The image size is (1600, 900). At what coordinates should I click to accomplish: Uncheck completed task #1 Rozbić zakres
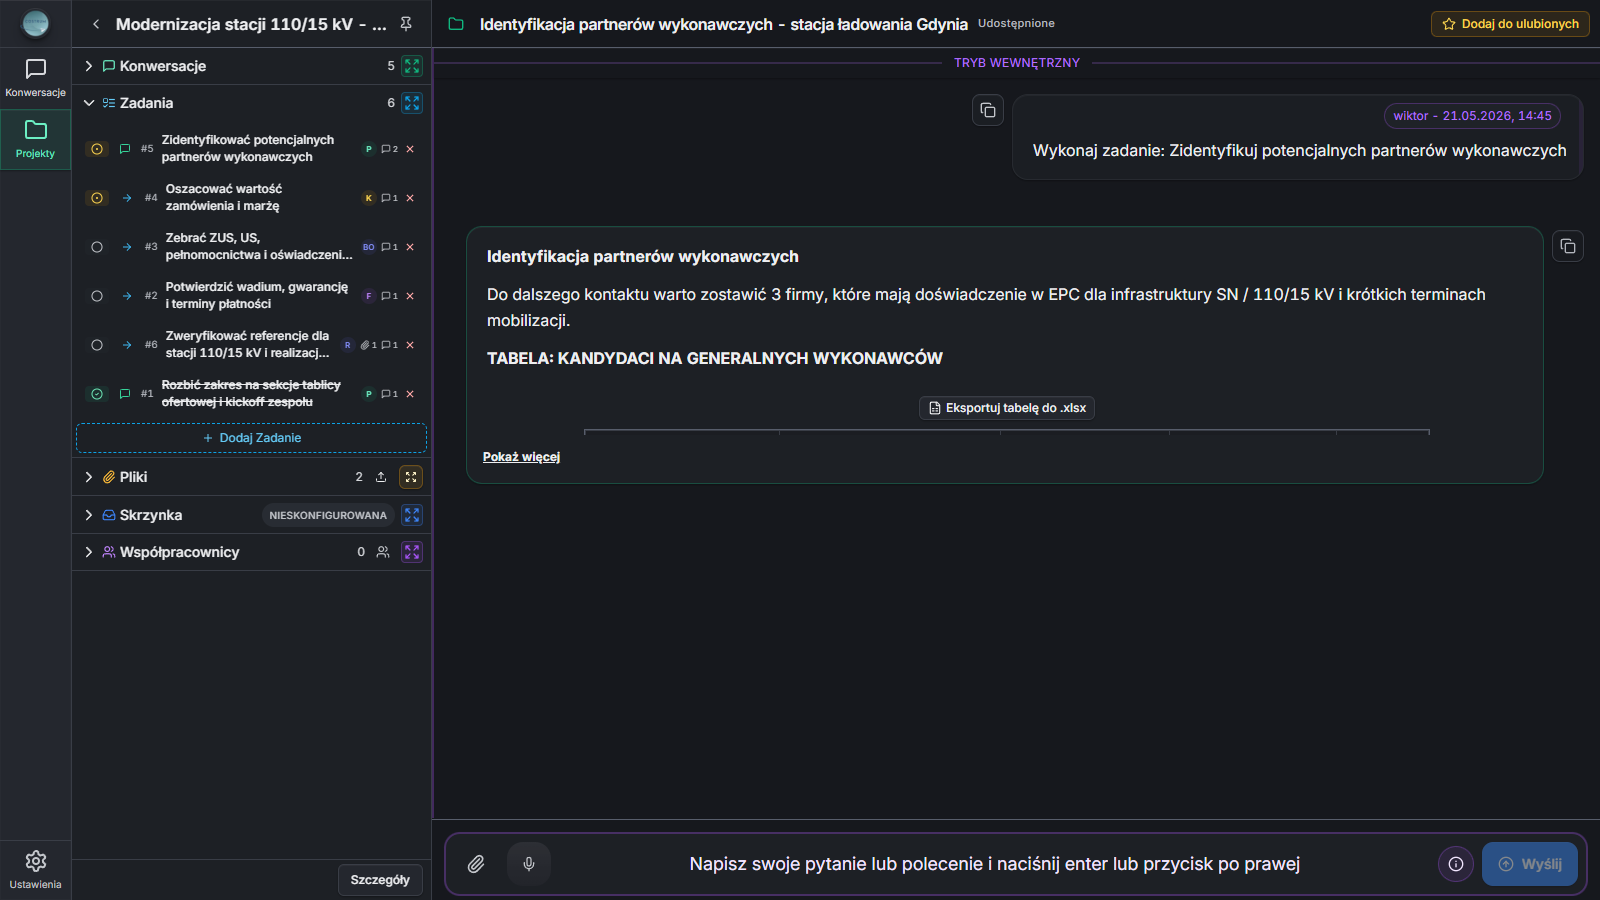(97, 394)
